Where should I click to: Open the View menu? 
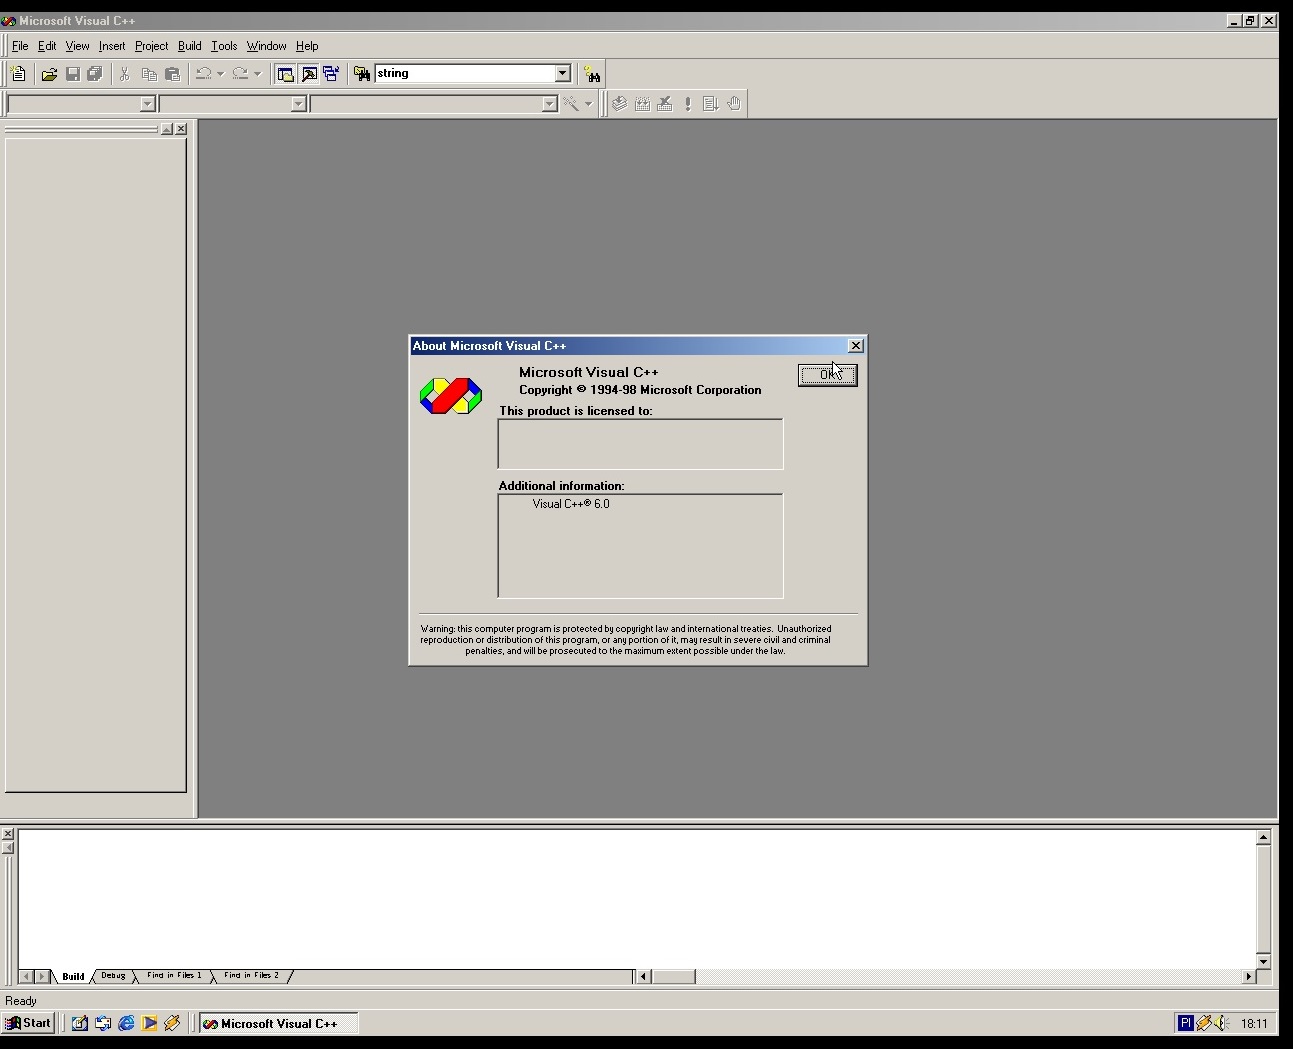click(x=77, y=46)
